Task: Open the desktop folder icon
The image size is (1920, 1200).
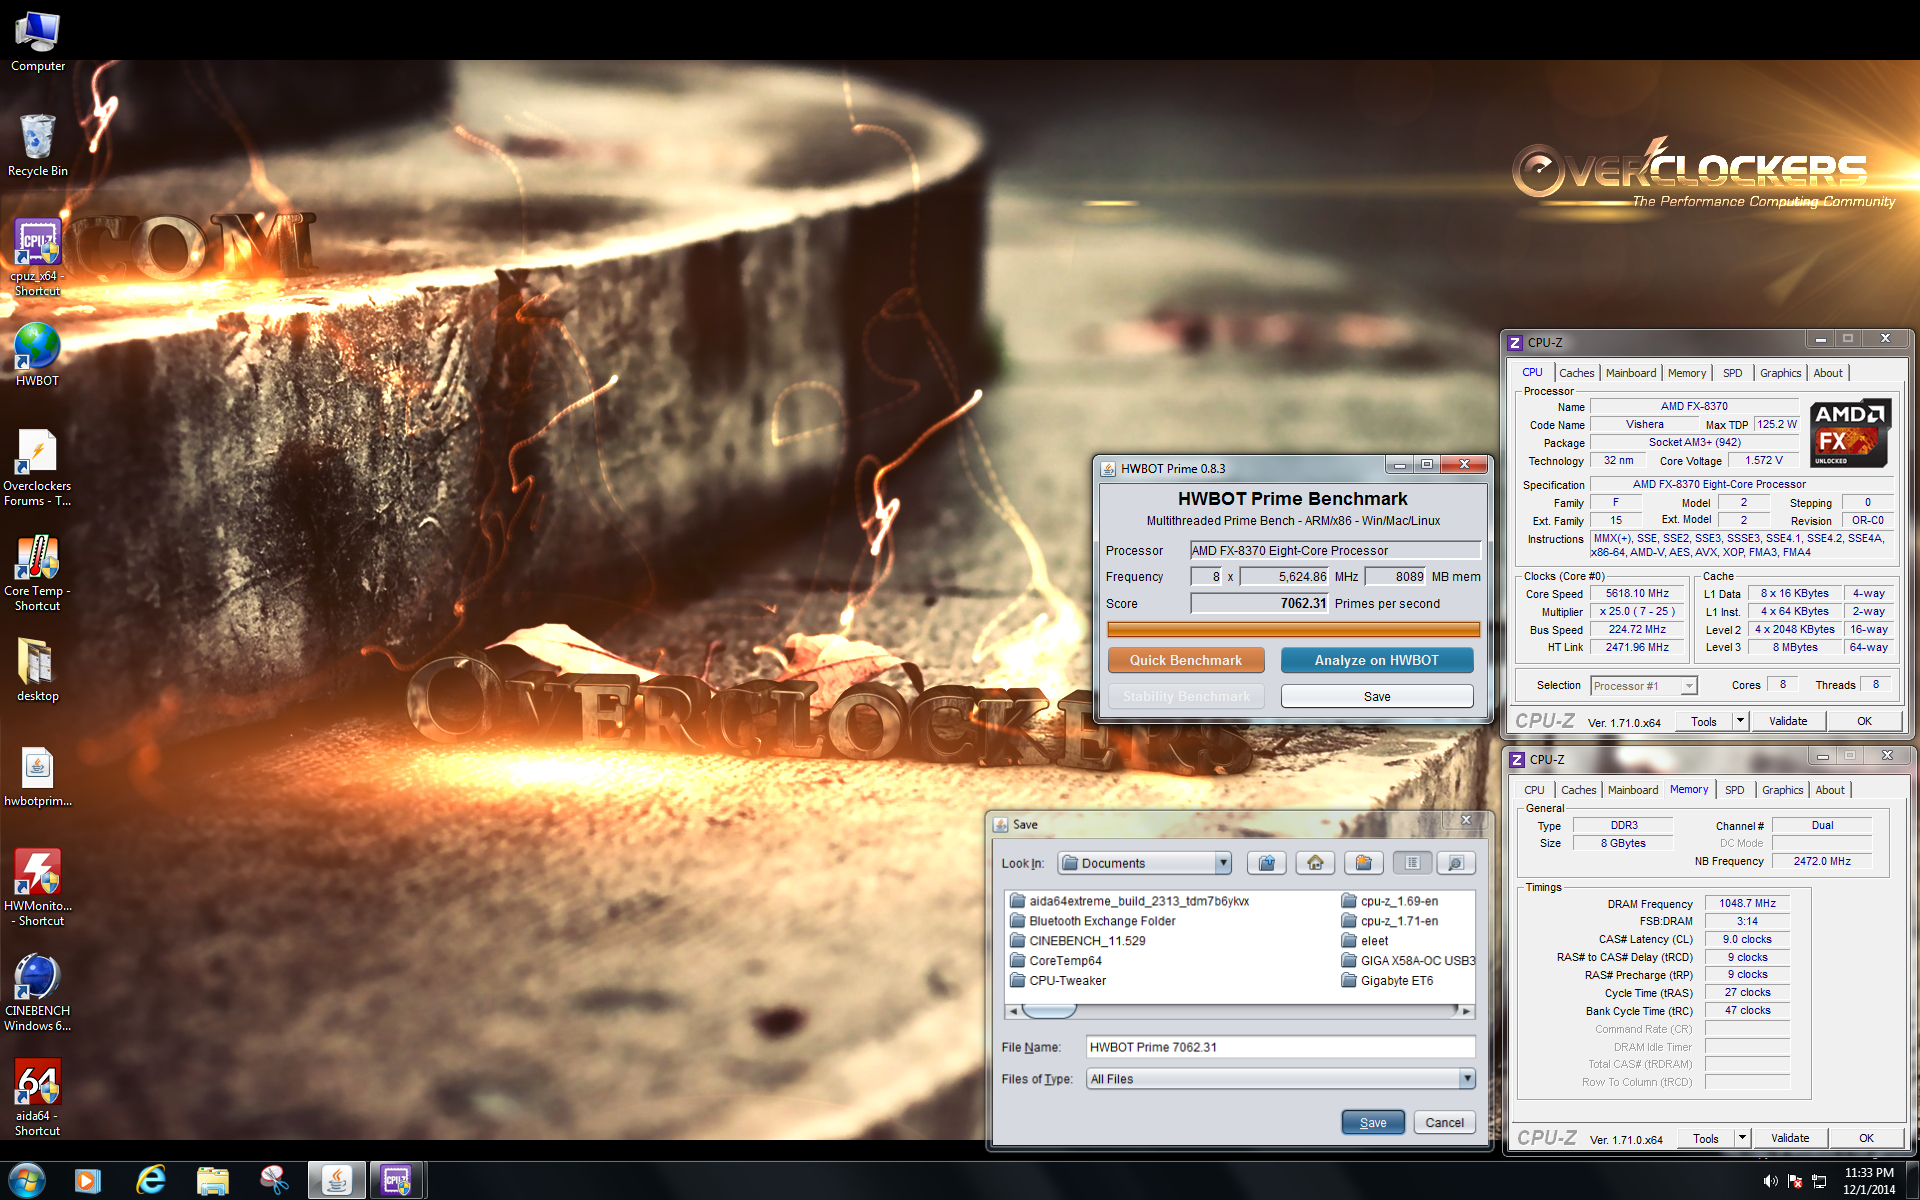Action: [38, 669]
